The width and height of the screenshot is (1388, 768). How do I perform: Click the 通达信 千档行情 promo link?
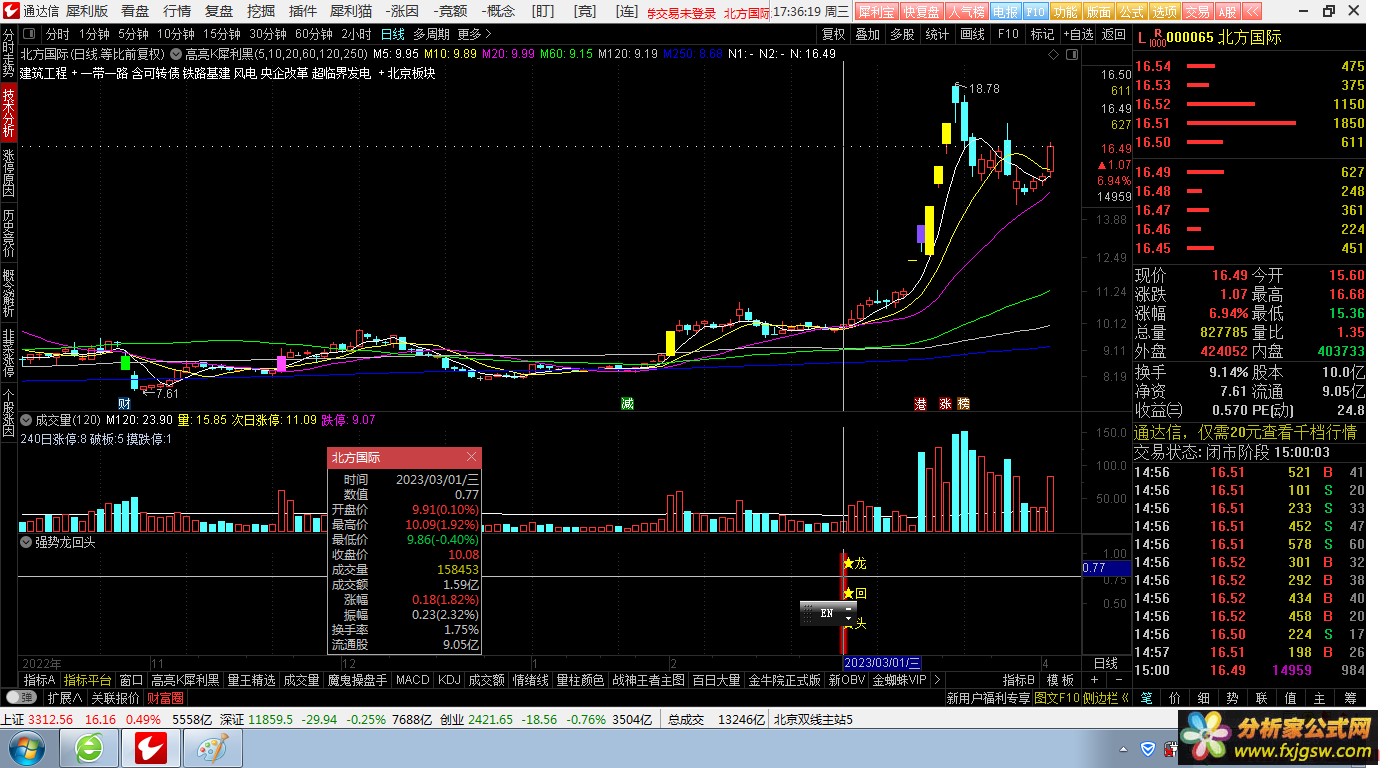tap(1245, 432)
